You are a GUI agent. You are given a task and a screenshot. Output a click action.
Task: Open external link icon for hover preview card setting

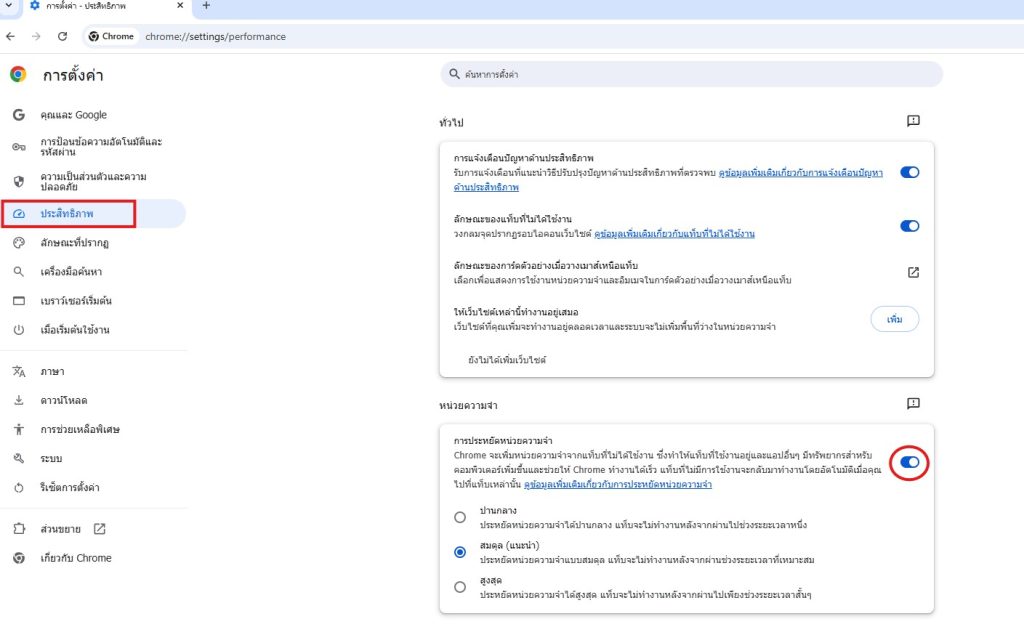click(912, 272)
